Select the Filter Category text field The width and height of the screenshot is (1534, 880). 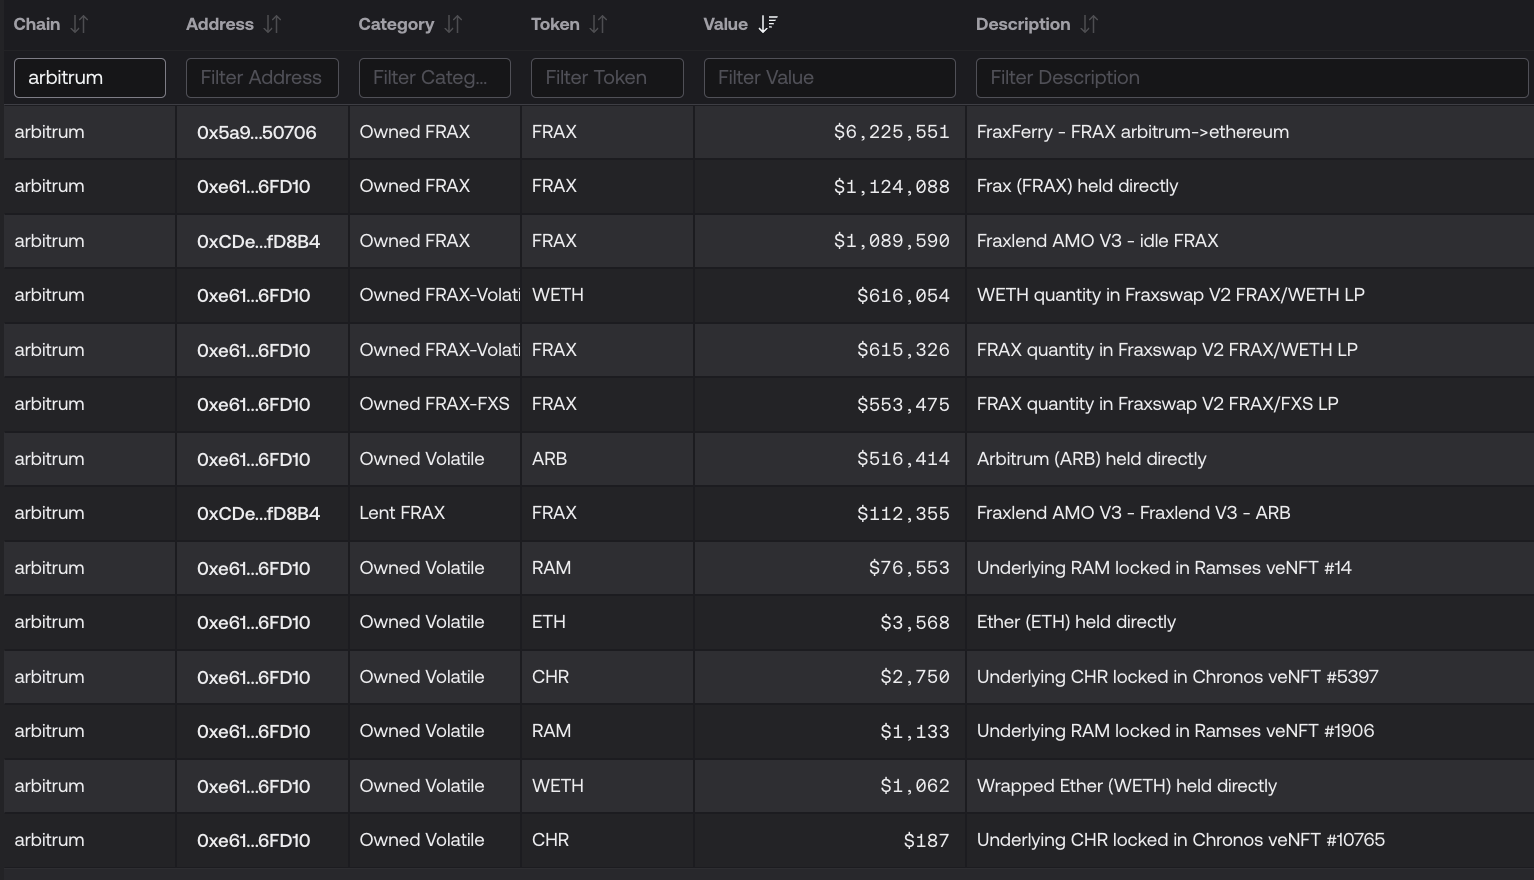[x=434, y=78]
